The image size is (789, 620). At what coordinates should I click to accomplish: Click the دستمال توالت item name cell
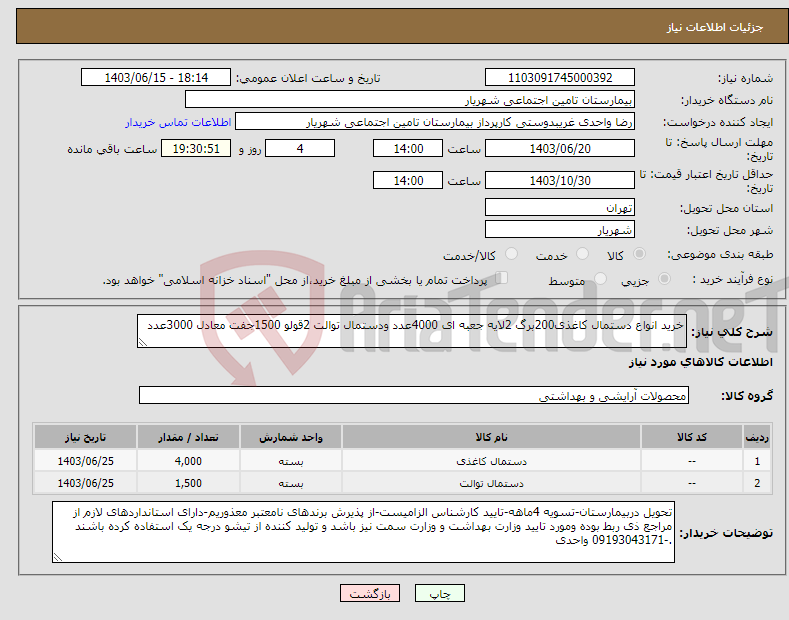[x=491, y=483]
